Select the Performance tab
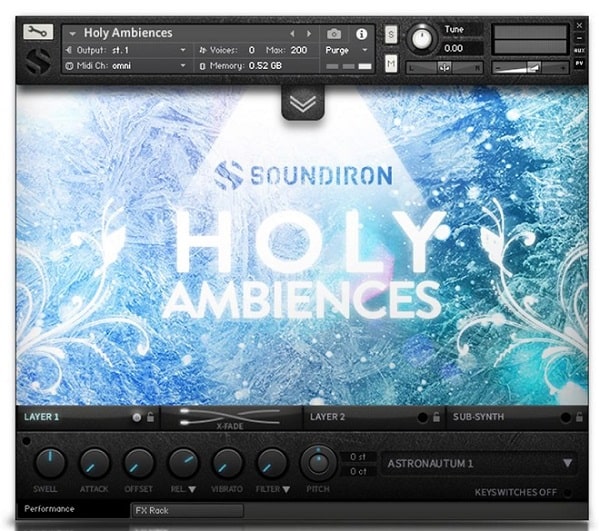 pyautogui.click(x=52, y=510)
